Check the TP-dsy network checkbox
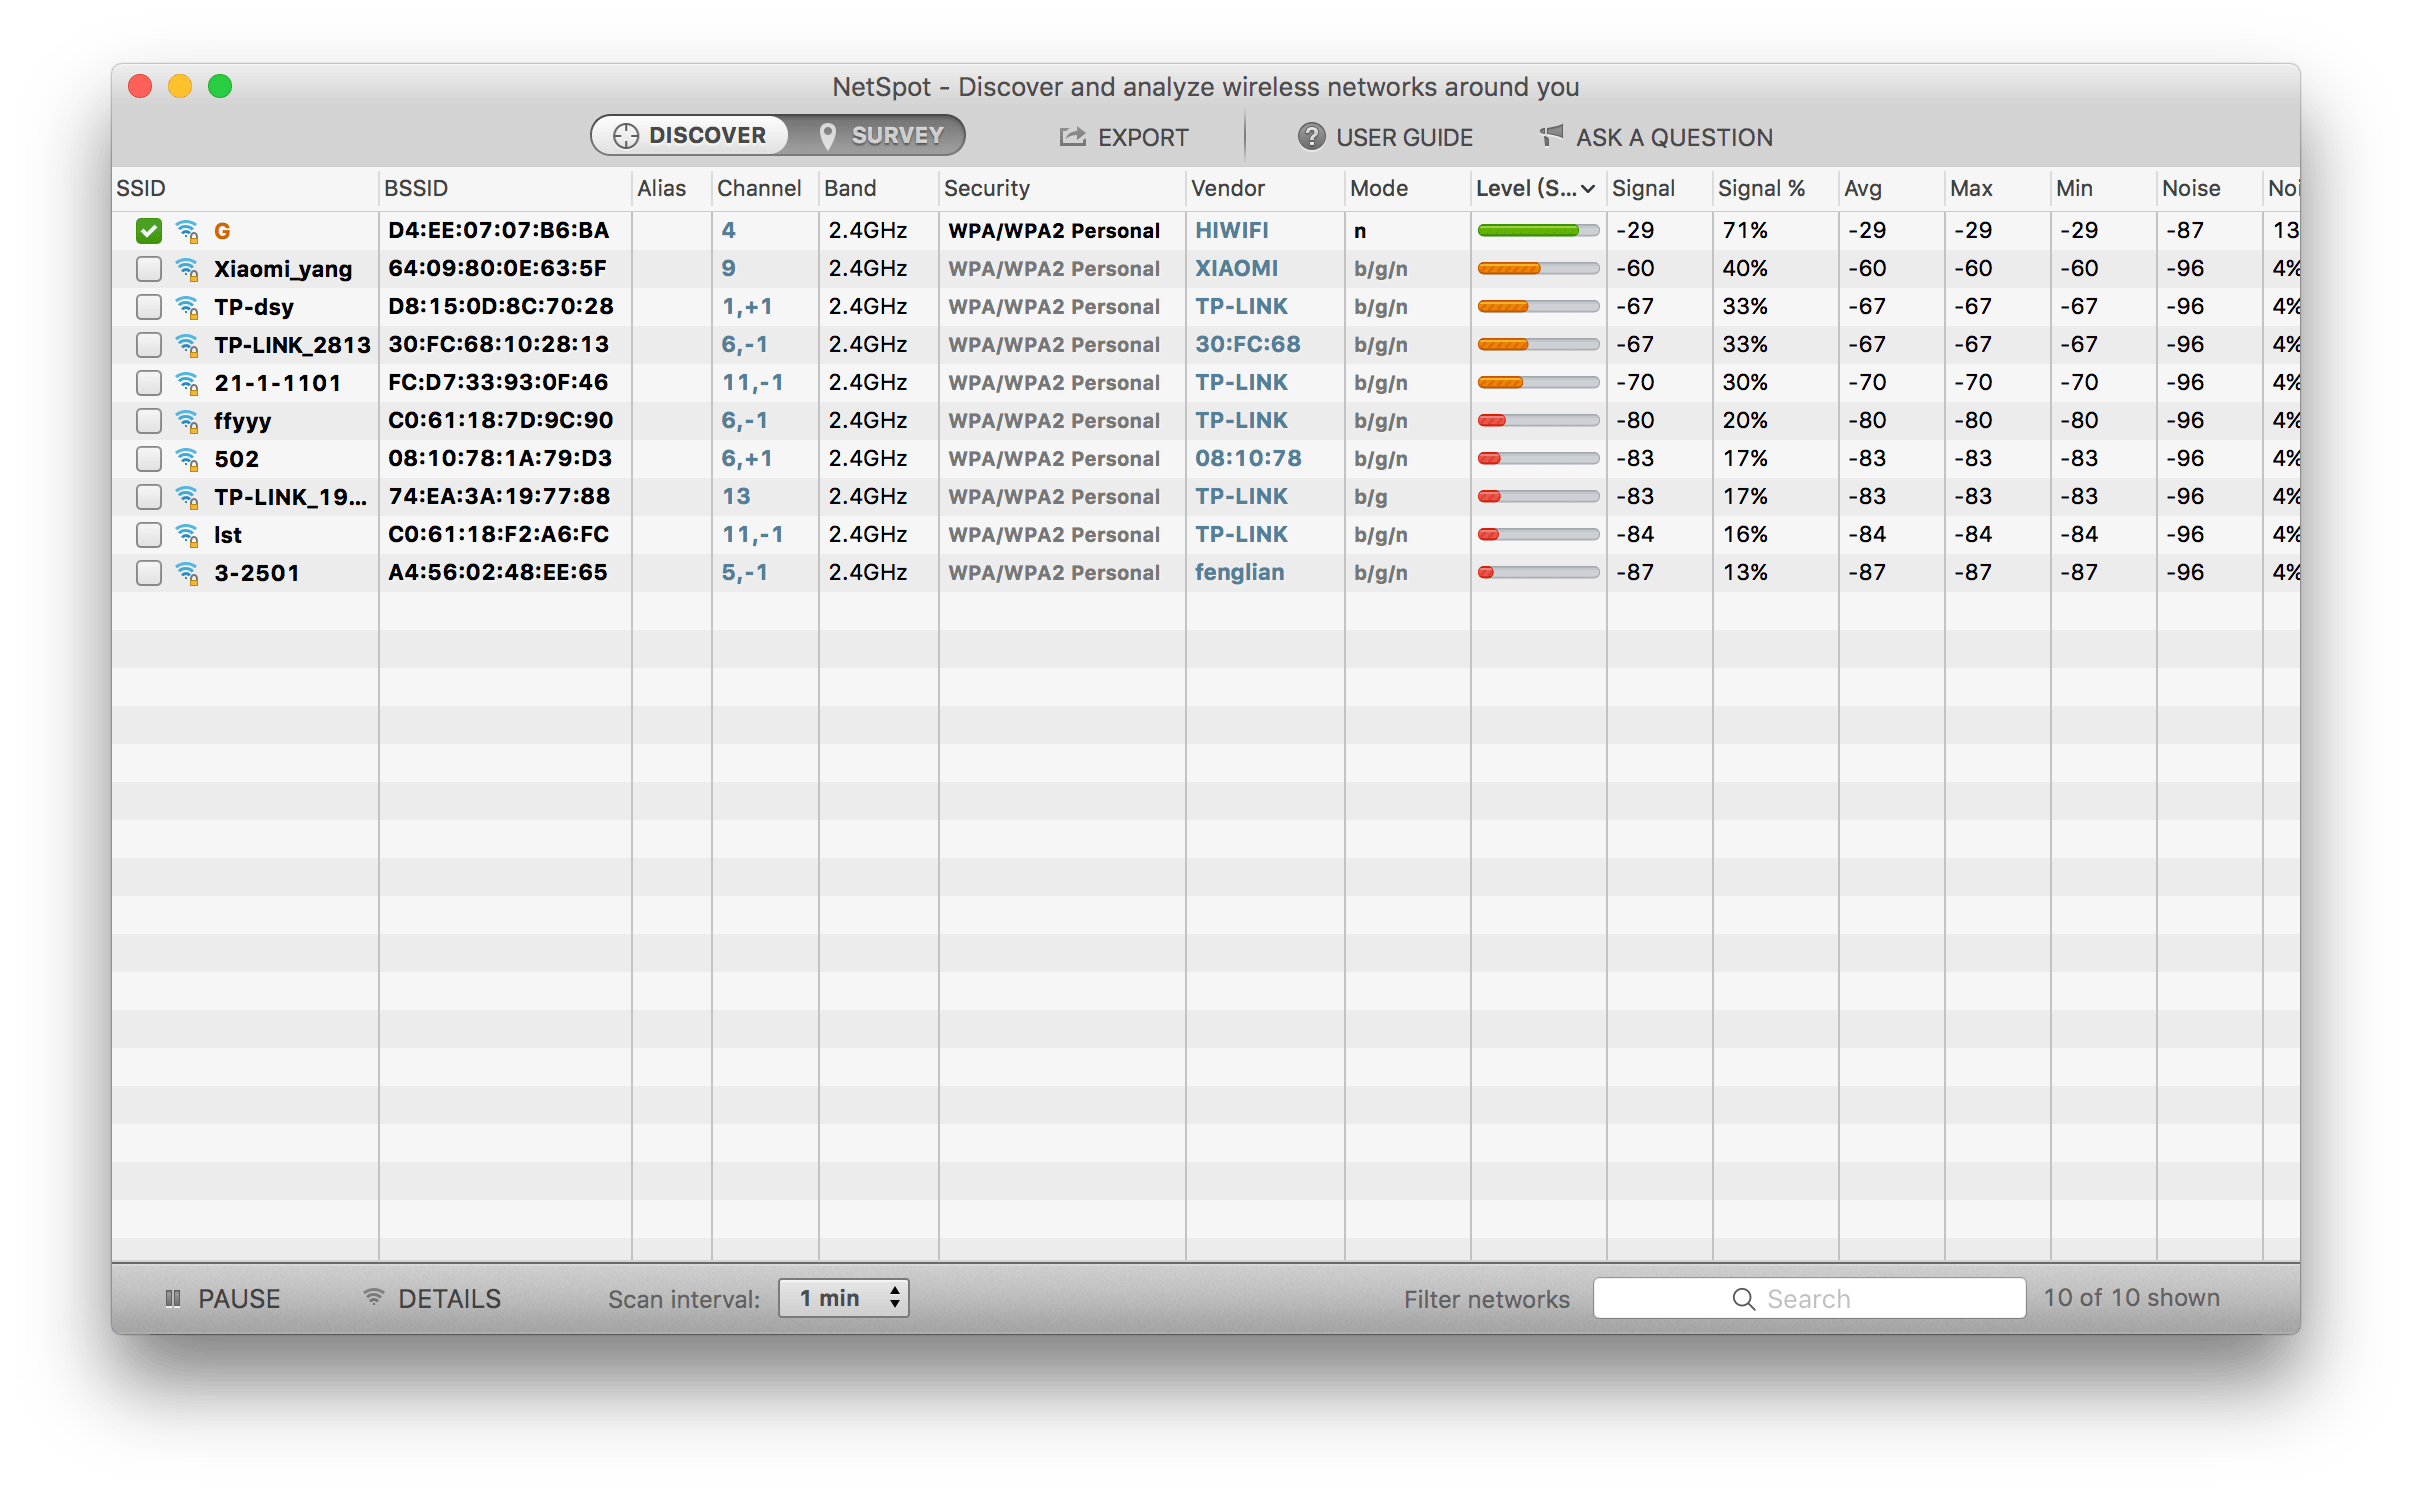 click(149, 307)
